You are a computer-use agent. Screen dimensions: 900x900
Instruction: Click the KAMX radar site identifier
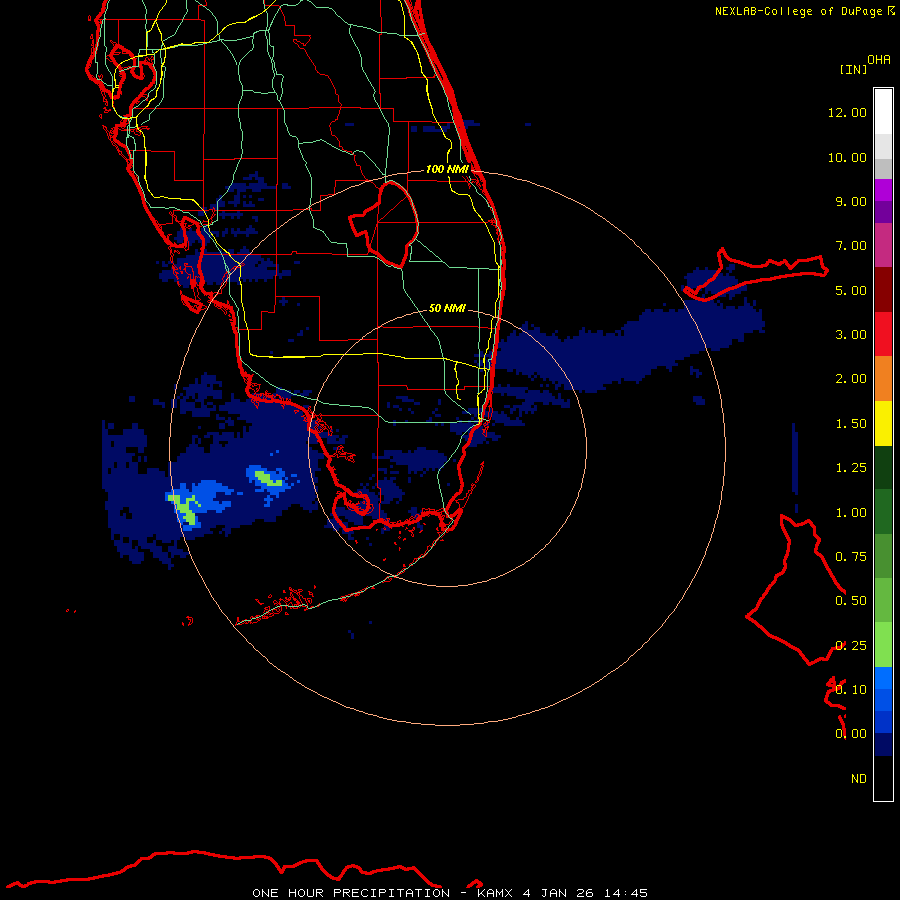495,893
